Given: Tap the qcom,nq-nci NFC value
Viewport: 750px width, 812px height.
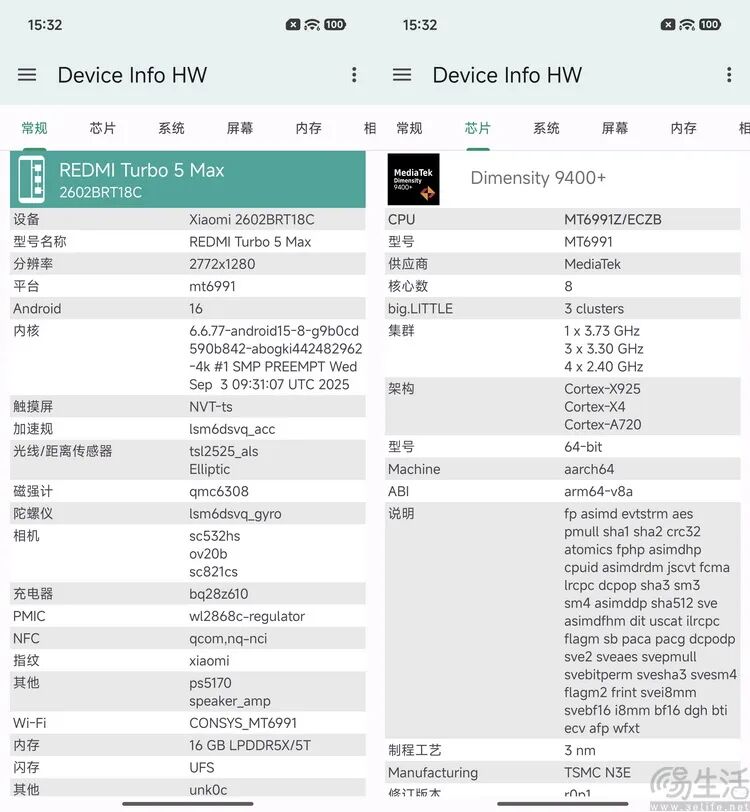Looking at the screenshot, I should [x=228, y=639].
